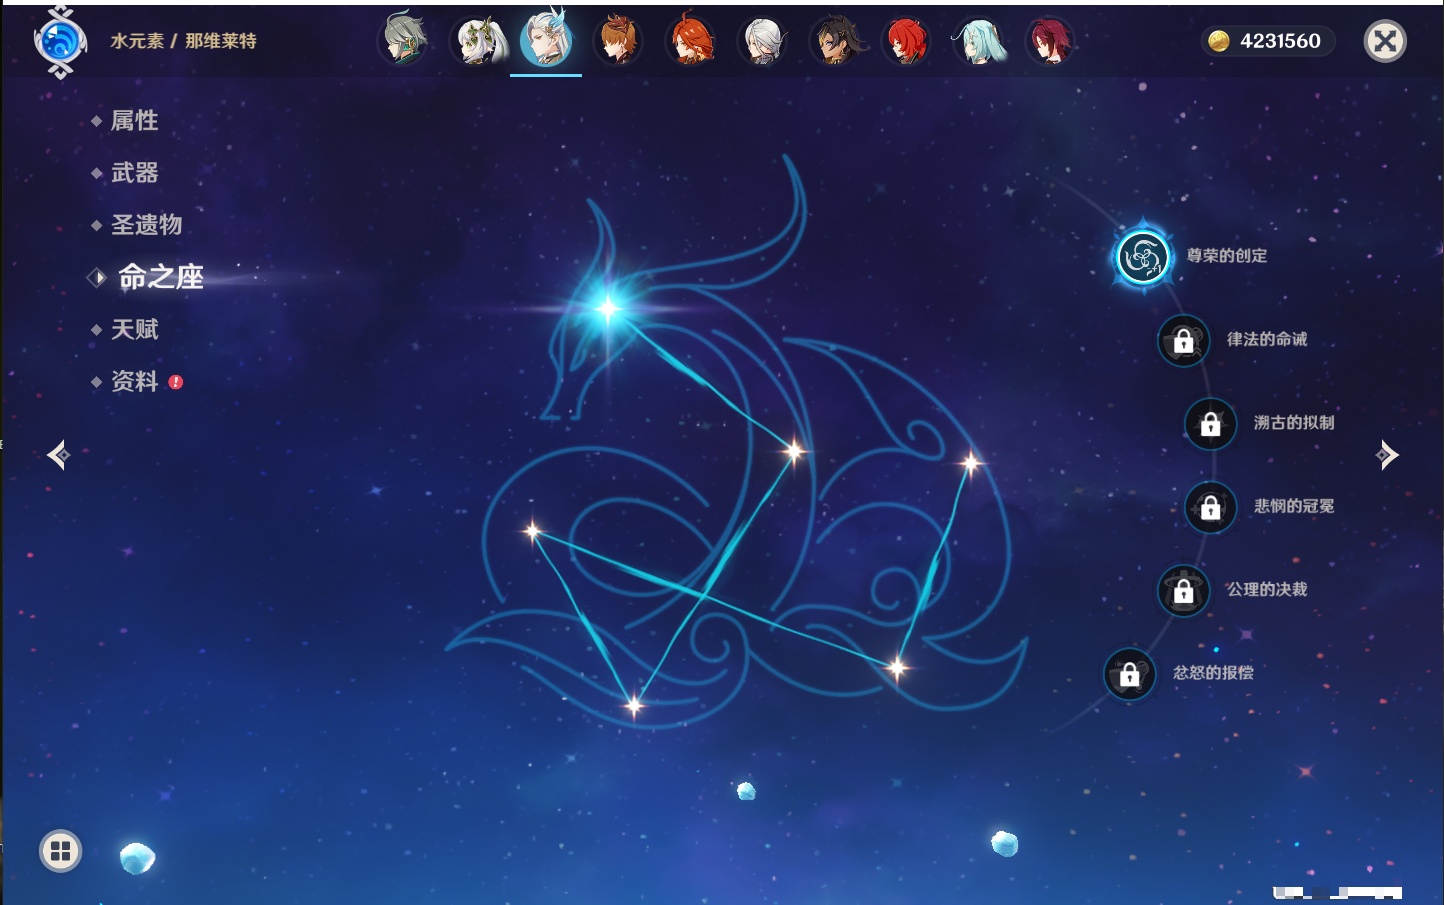
Task: Select the short brown-haired character portrait
Action: [x=619, y=40]
